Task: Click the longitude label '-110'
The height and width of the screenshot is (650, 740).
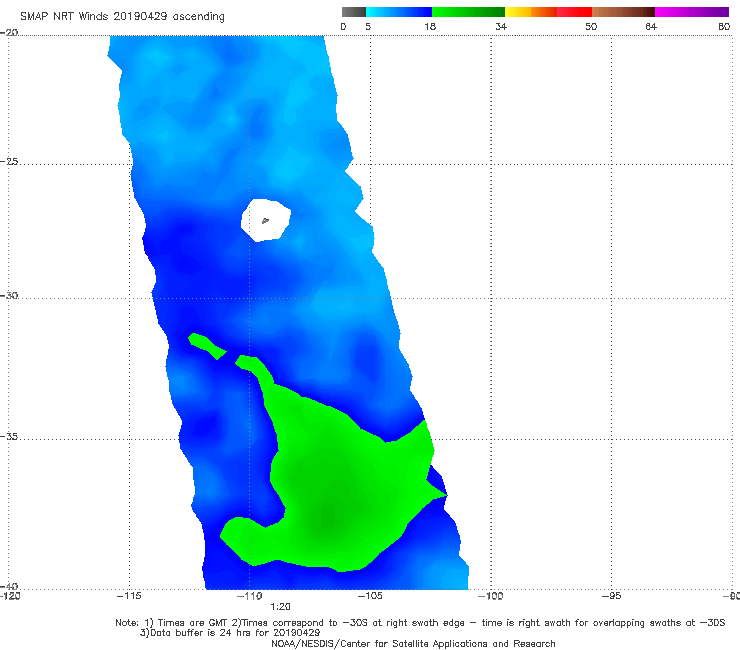Action: 249,596
